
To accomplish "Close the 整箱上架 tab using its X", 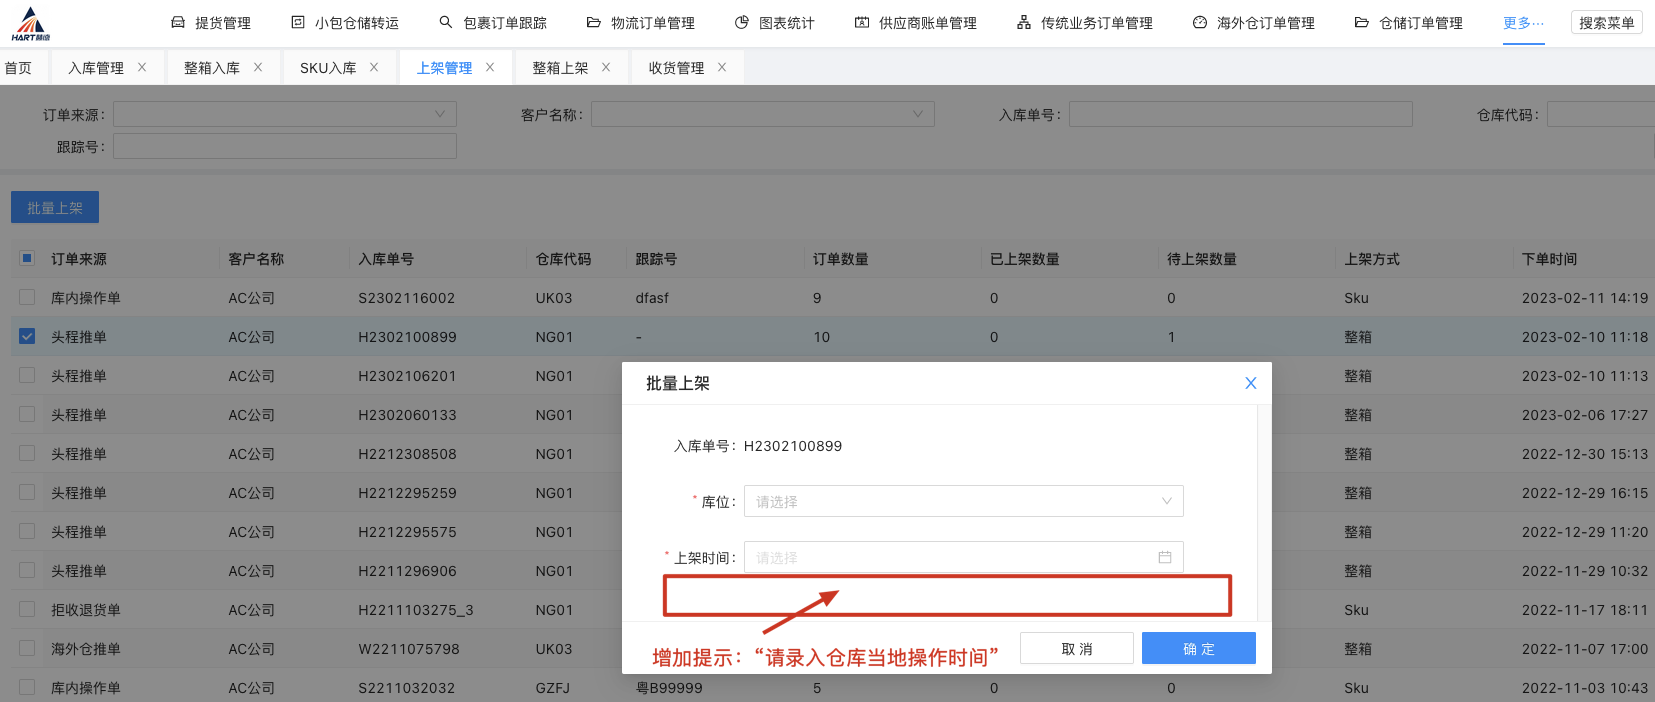I will click(x=606, y=67).
